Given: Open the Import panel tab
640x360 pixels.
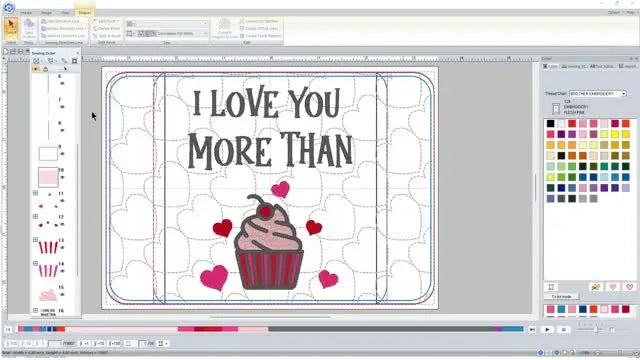Looking at the screenshot, I should coord(628,66).
